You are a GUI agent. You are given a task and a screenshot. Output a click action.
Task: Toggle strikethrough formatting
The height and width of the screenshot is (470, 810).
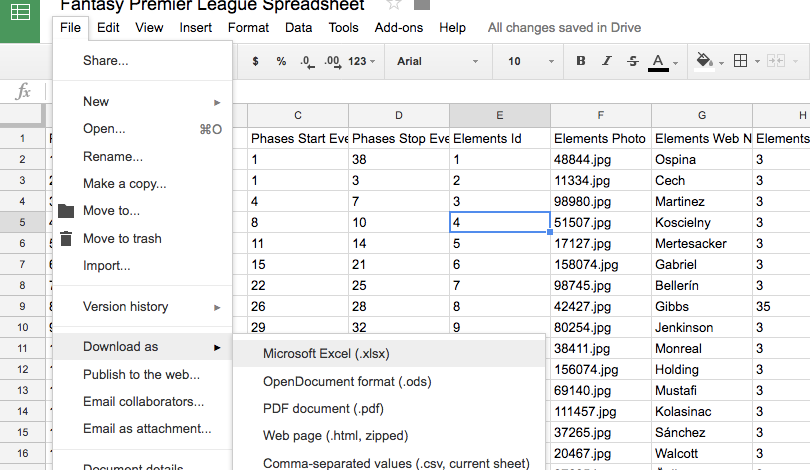(632, 61)
